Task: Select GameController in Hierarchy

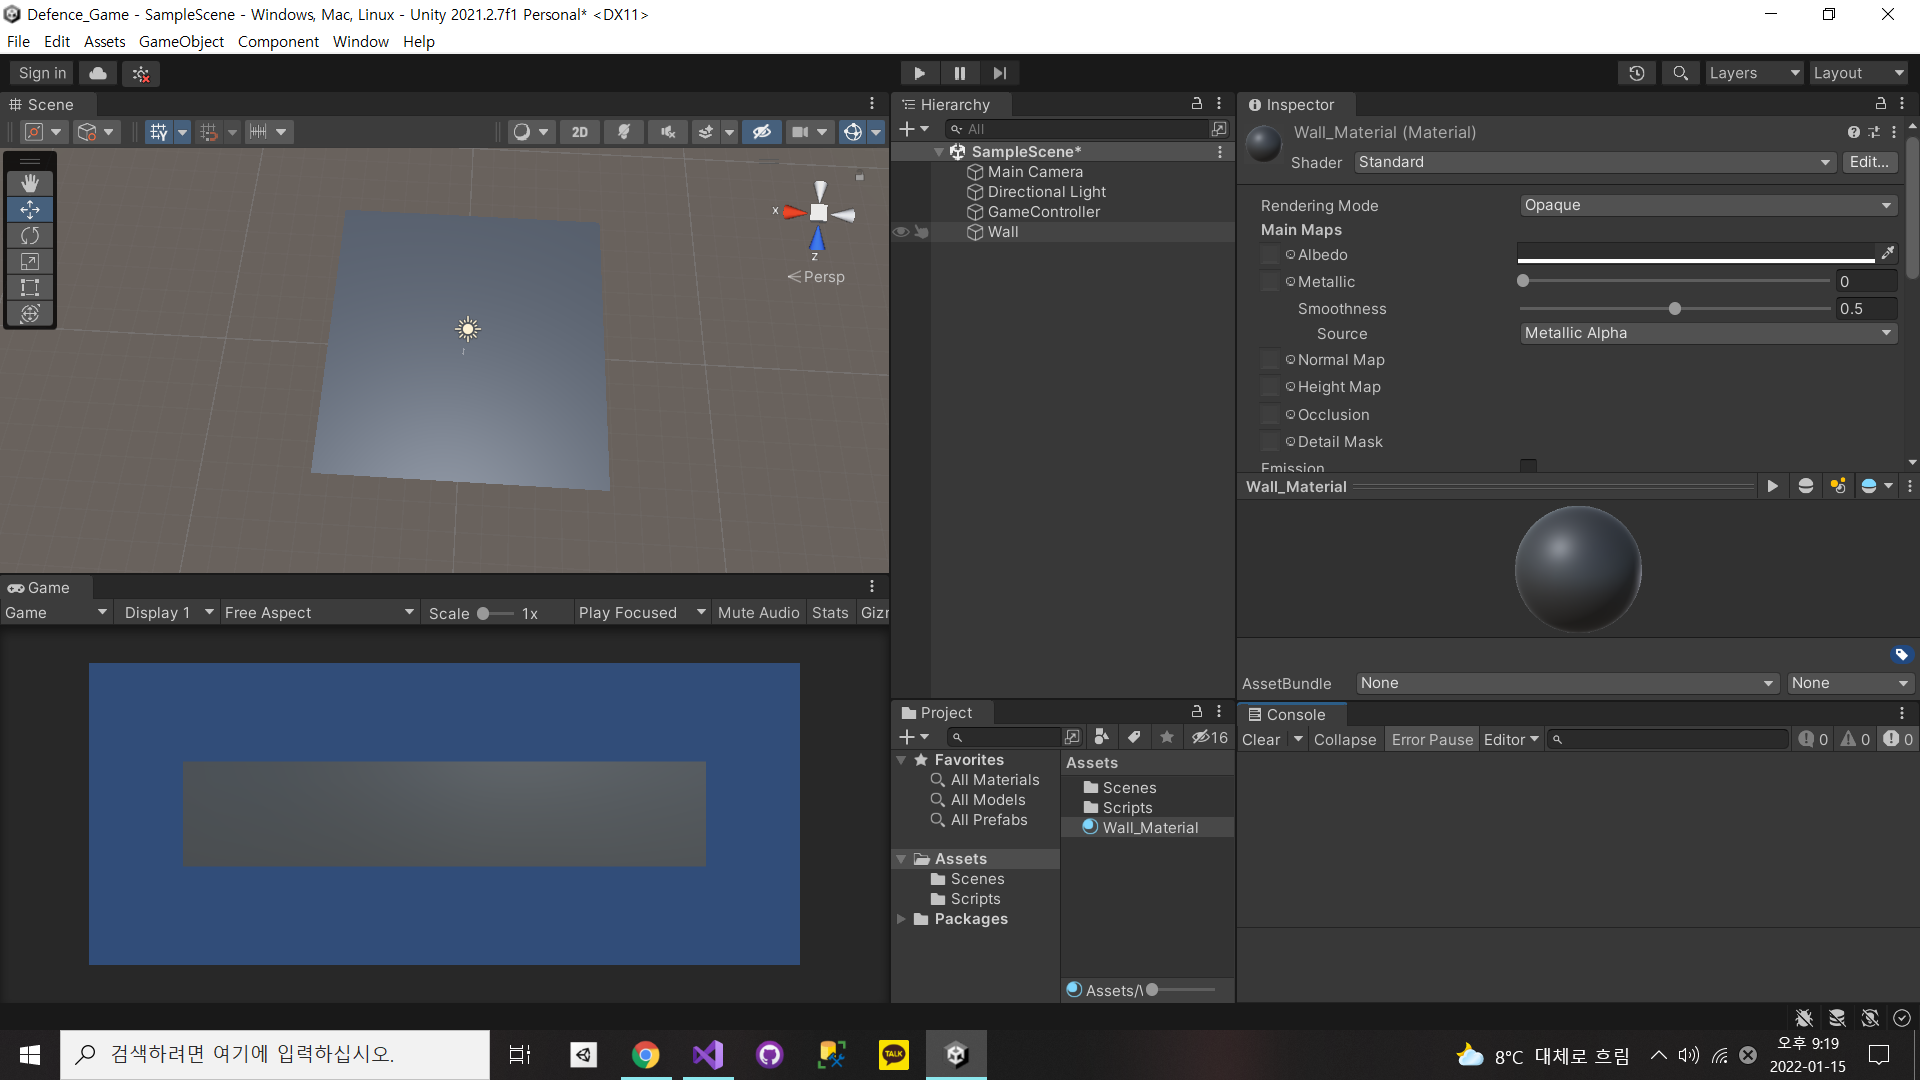Action: 1043,212
